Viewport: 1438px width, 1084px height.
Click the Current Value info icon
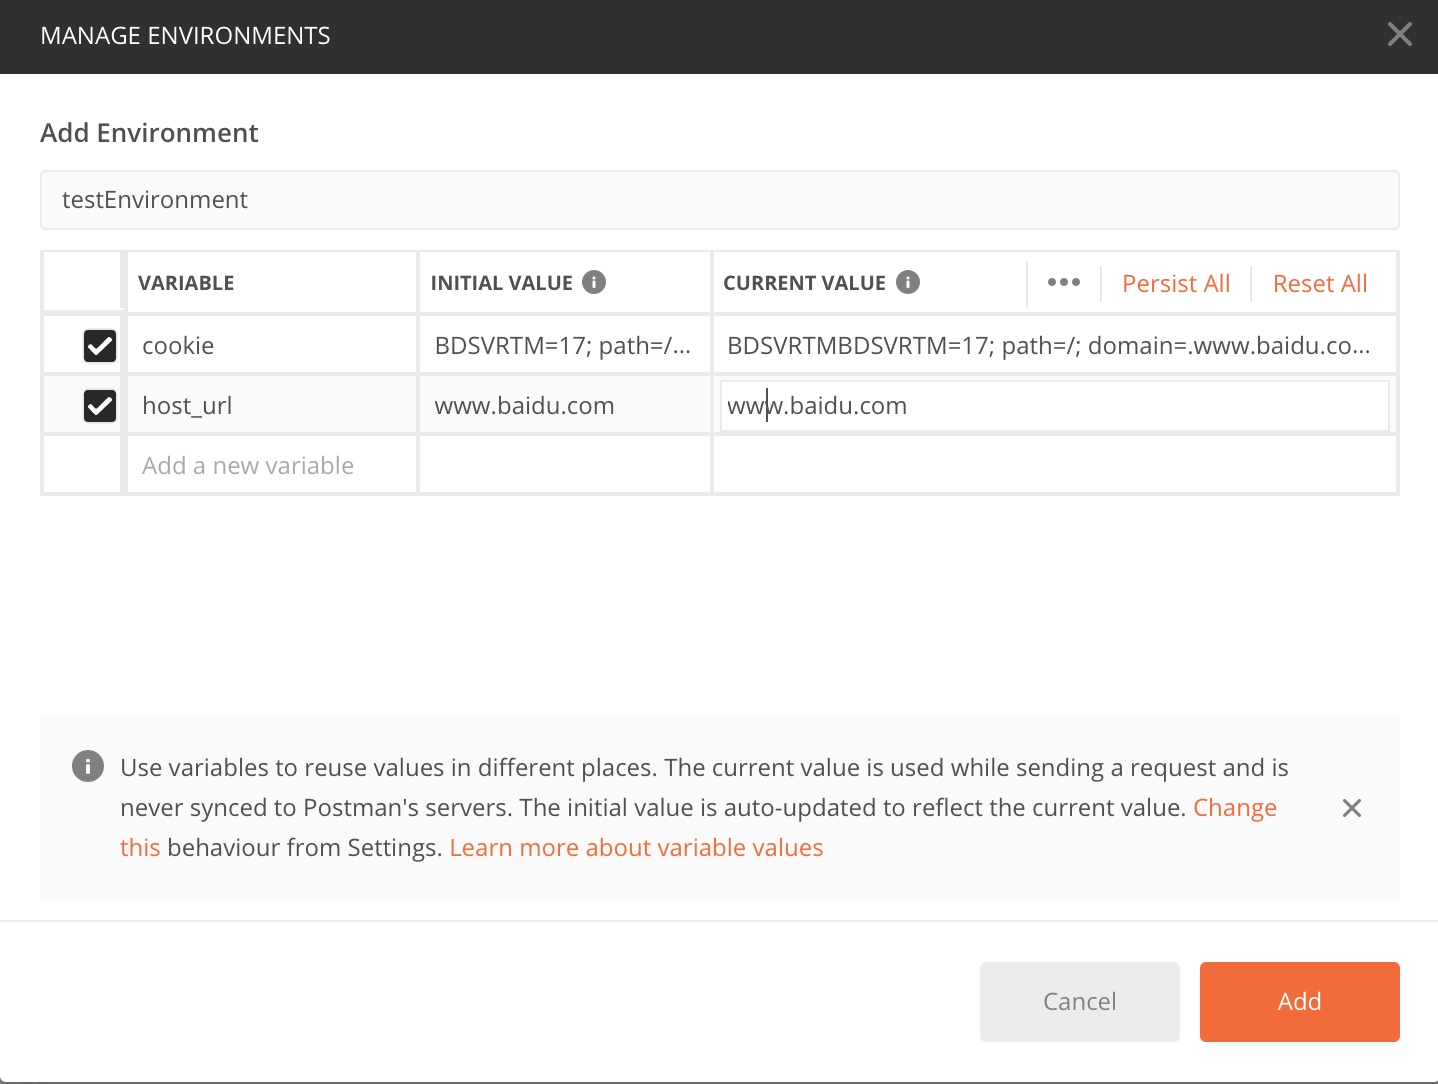908,282
